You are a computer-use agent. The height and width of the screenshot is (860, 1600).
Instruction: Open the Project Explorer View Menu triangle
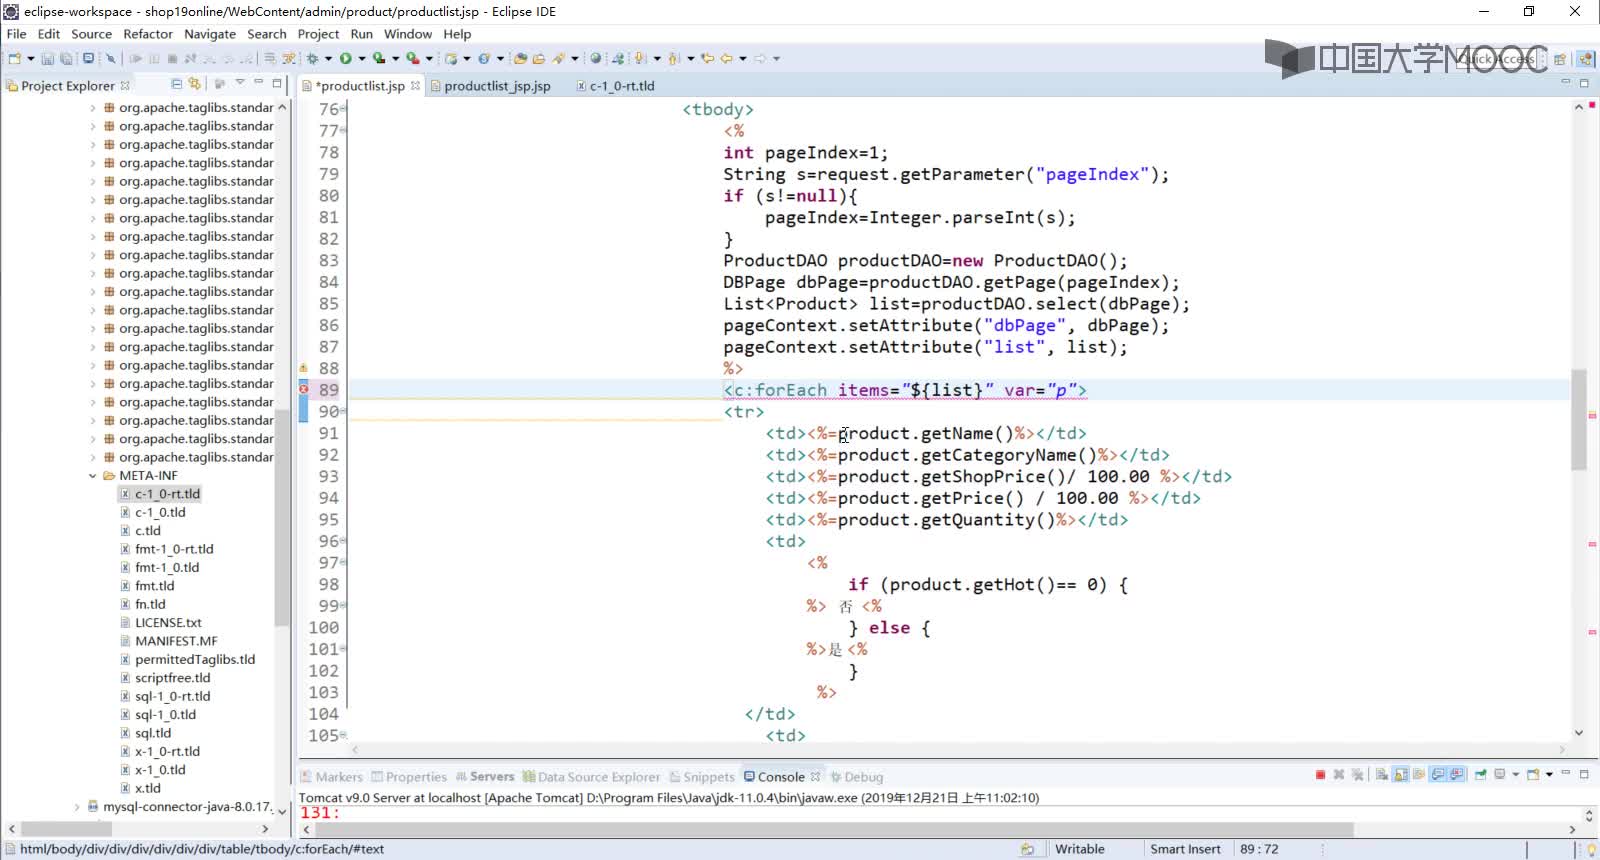click(x=240, y=83)
